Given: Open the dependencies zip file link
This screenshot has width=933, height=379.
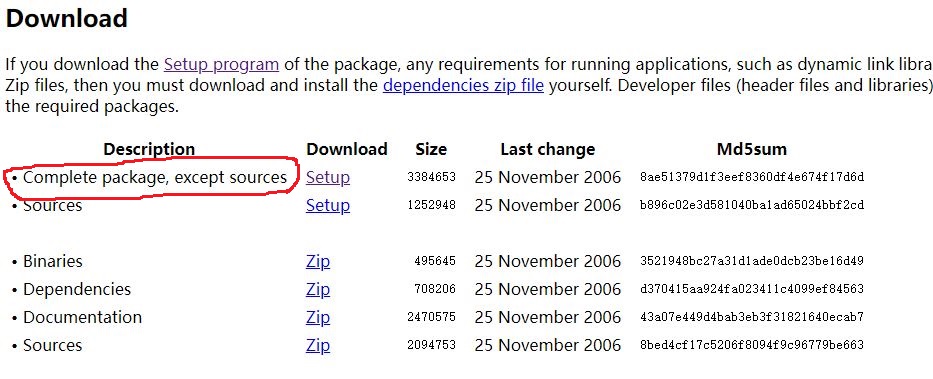Looking at the screenshot, I should [x=464, y=86].
